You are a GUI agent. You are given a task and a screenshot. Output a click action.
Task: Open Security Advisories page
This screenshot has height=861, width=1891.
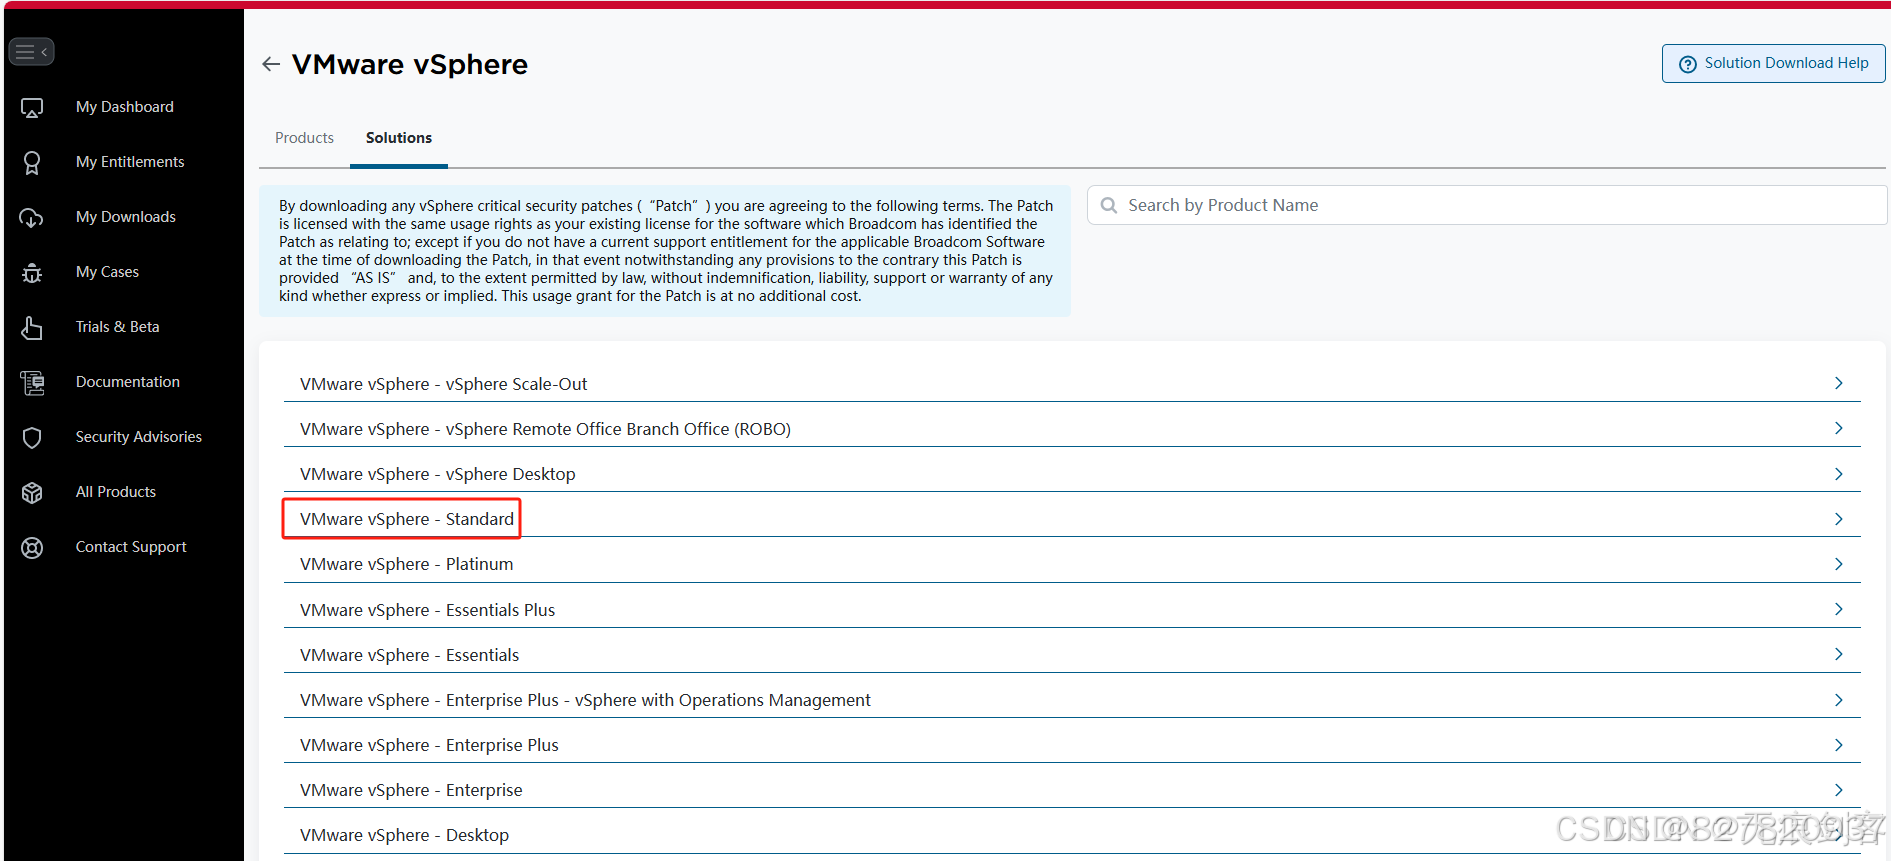139,437
